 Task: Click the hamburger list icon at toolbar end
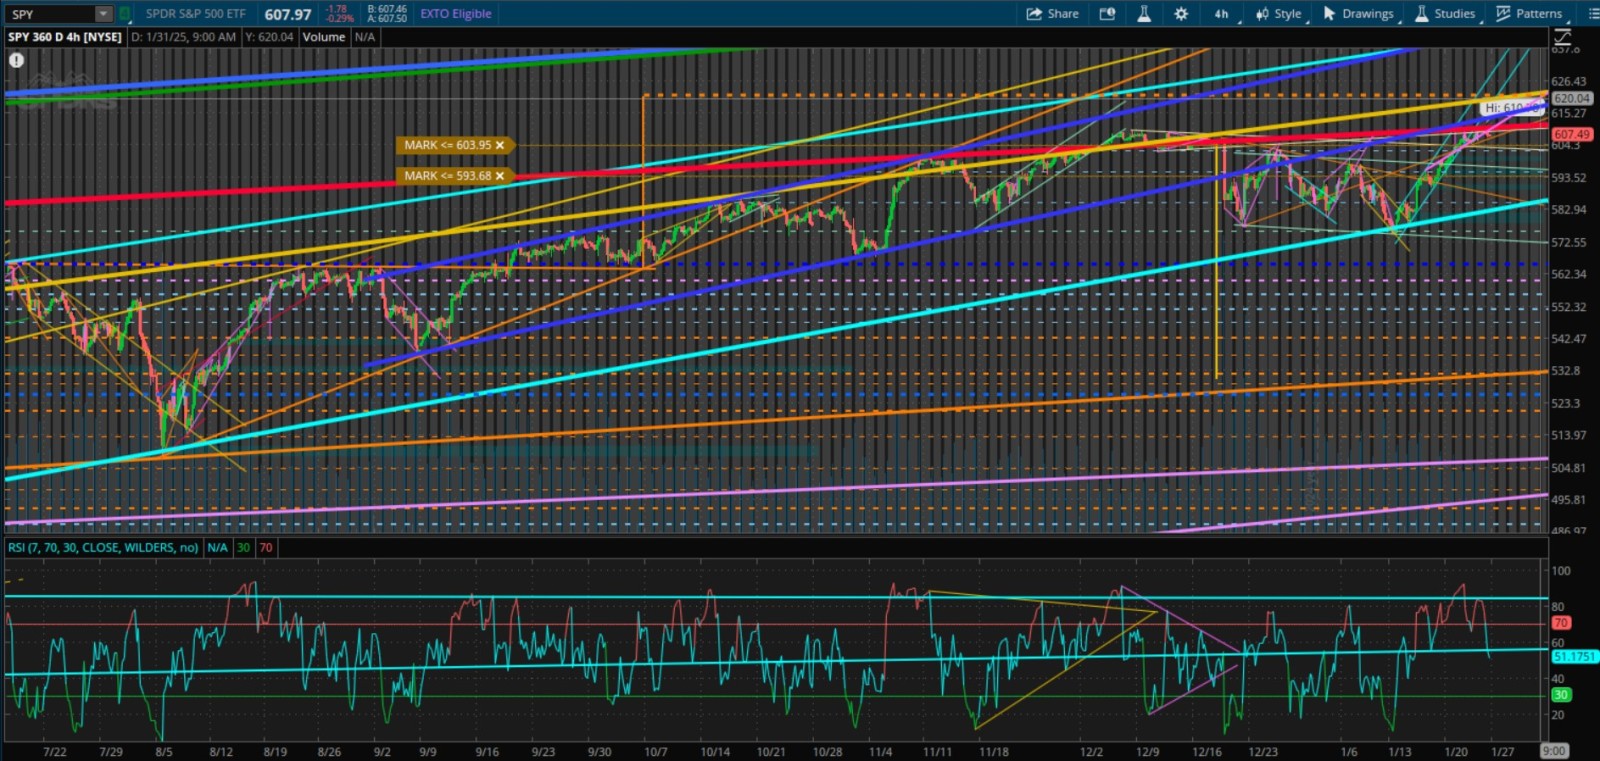1594,14
